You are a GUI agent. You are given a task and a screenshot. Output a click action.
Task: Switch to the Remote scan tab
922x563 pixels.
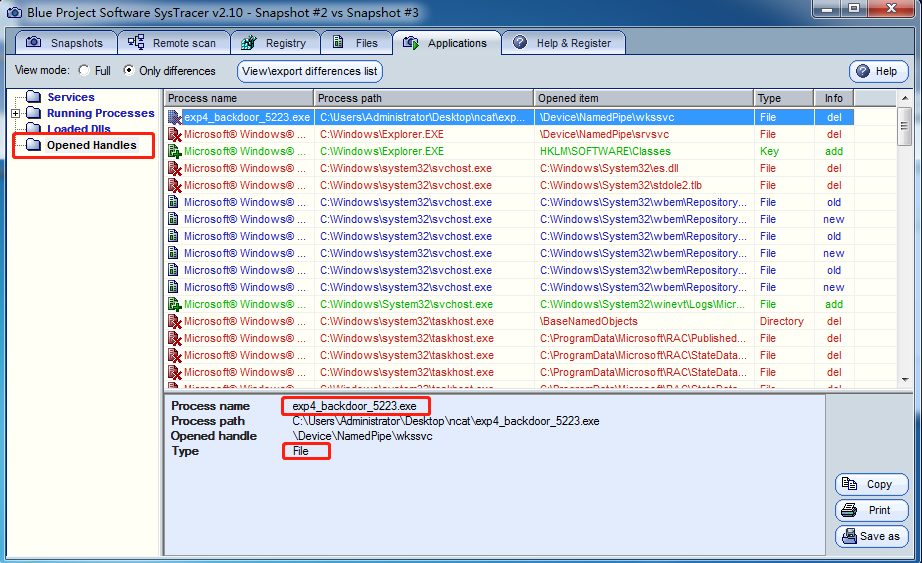tap(173, 43)
